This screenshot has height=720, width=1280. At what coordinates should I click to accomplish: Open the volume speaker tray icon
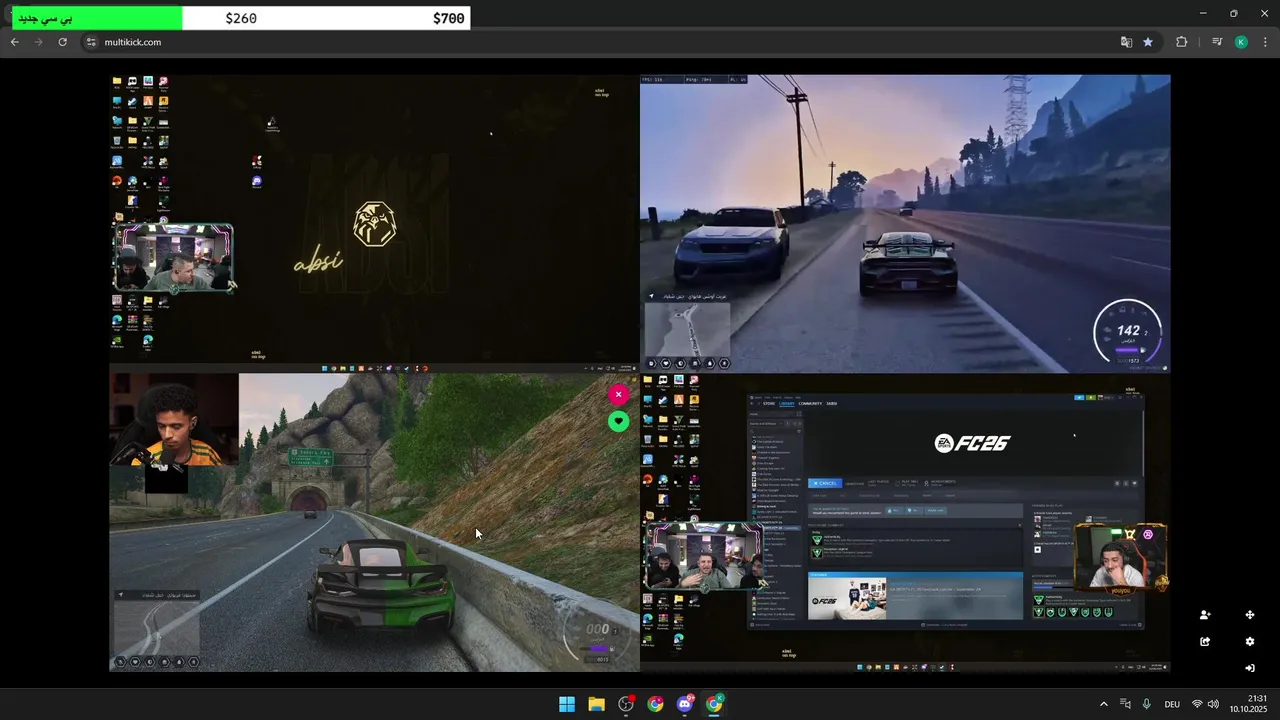click(1213, 704)
